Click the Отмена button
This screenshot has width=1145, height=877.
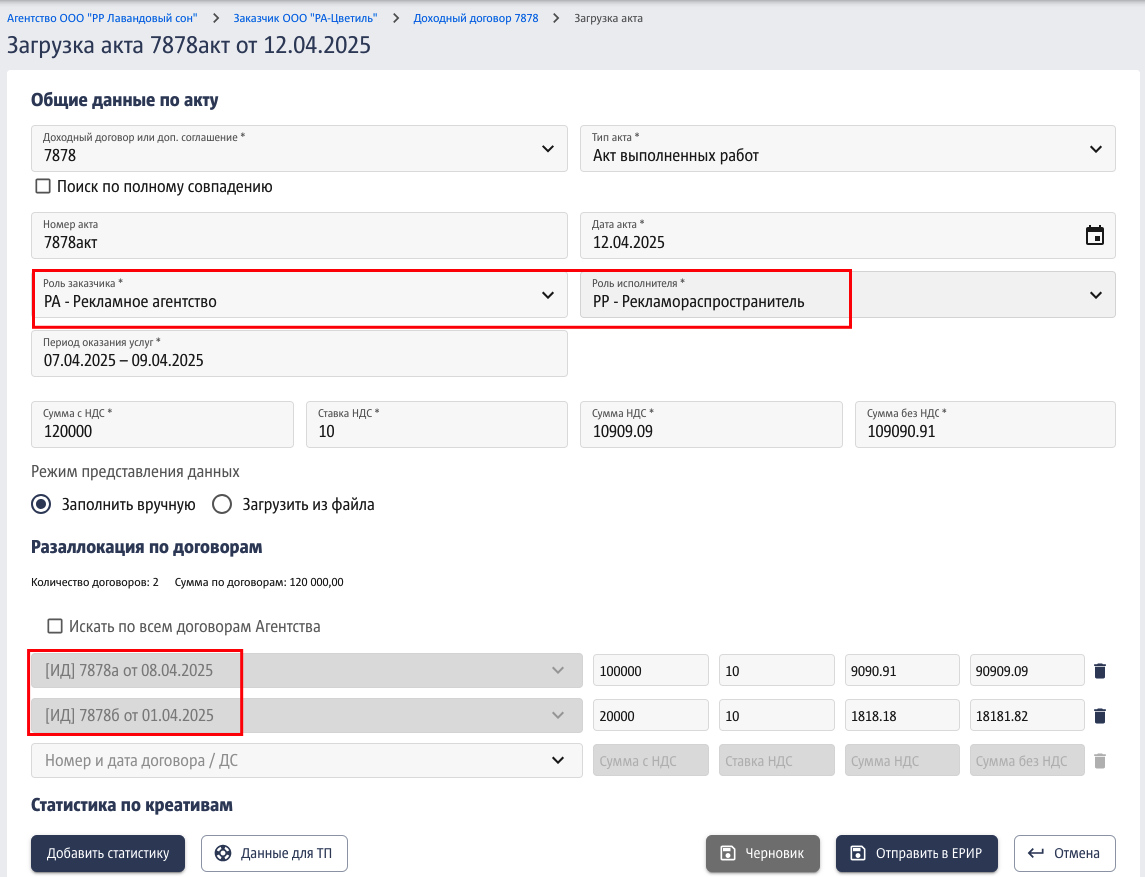[x=1064, y=853]
